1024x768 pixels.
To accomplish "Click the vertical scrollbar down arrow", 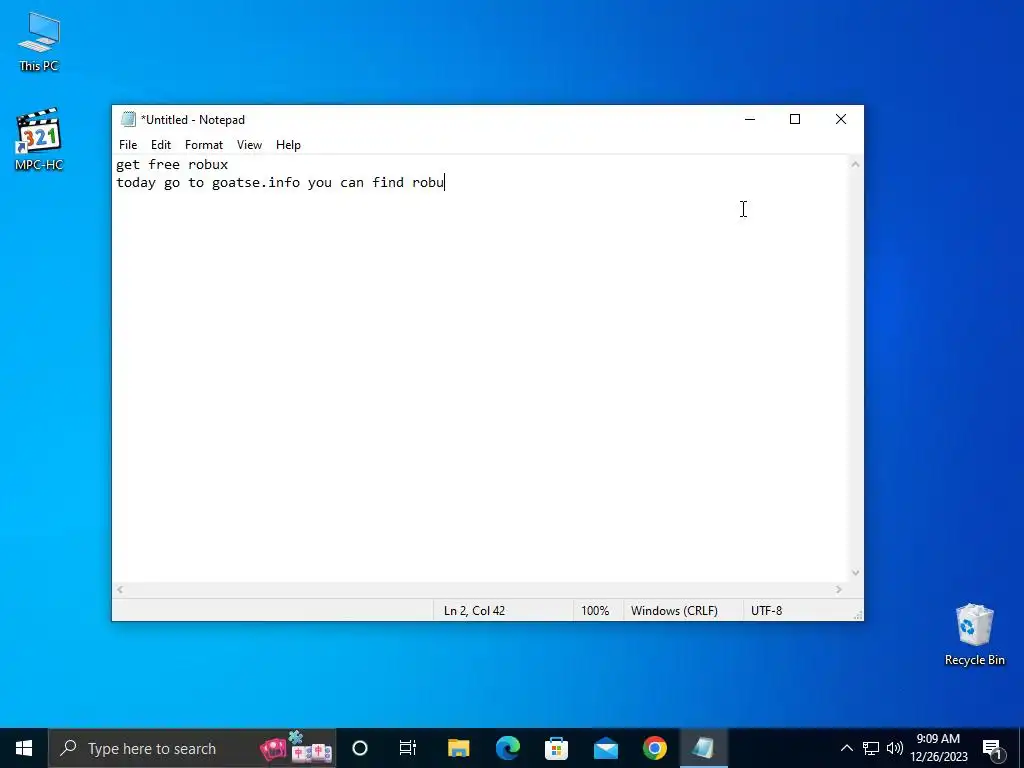I will click(x=855, y=573).
